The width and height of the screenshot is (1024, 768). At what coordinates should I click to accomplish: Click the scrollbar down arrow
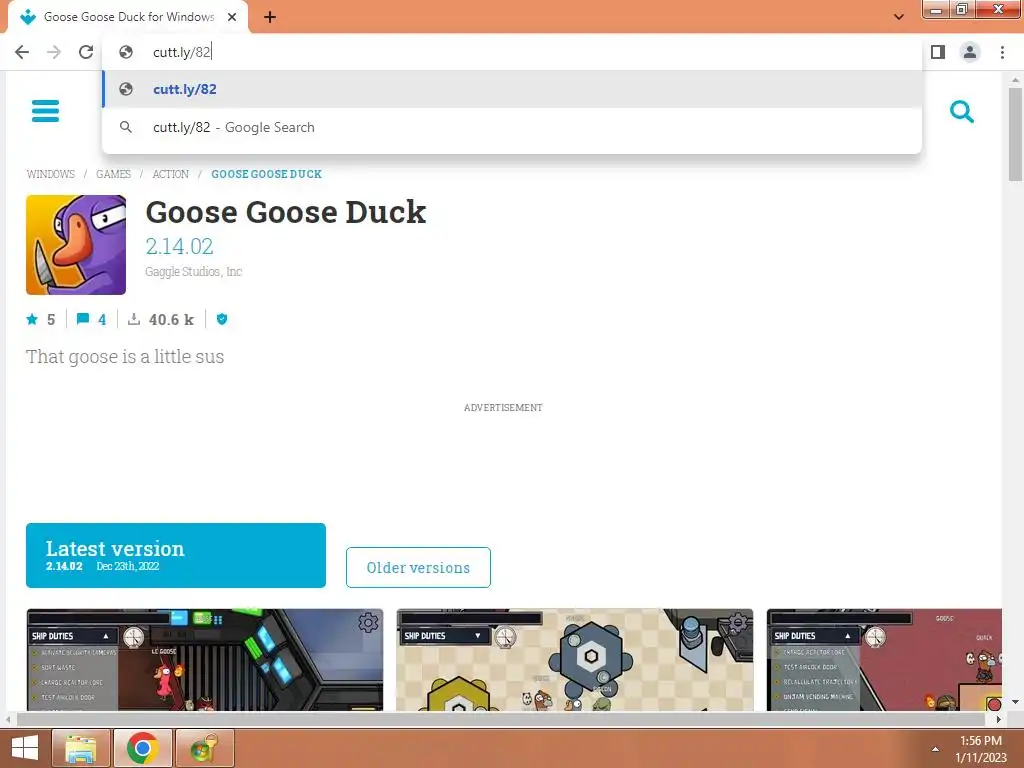pos(1015,702)
